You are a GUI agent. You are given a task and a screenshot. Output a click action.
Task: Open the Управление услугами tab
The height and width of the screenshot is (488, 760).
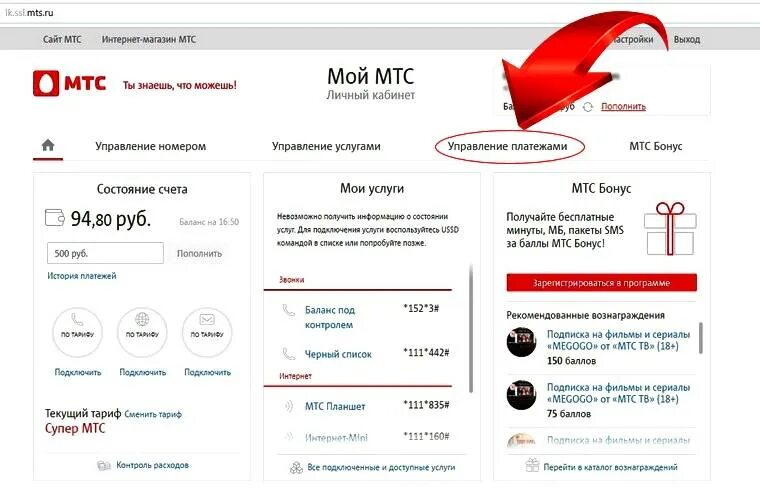point(326,146)
